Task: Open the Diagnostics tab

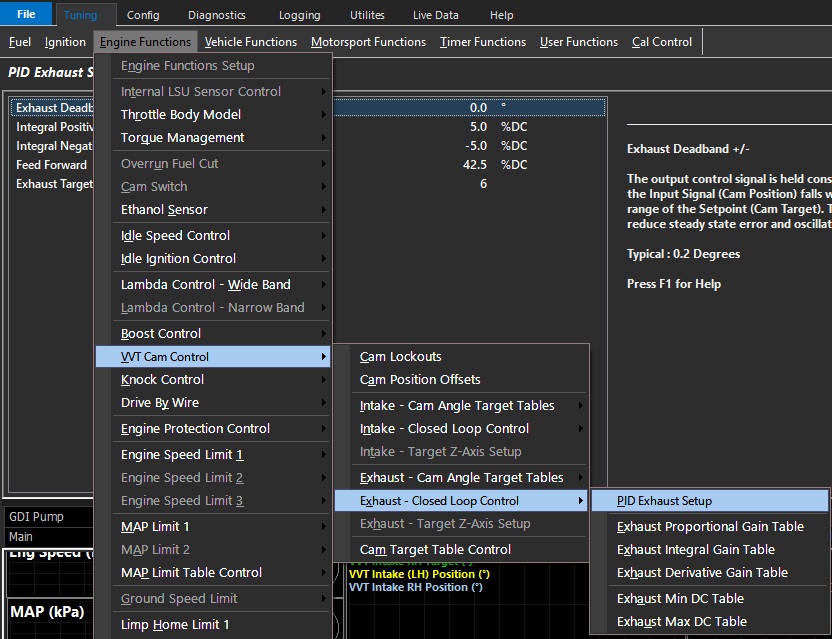Action: 216,15
